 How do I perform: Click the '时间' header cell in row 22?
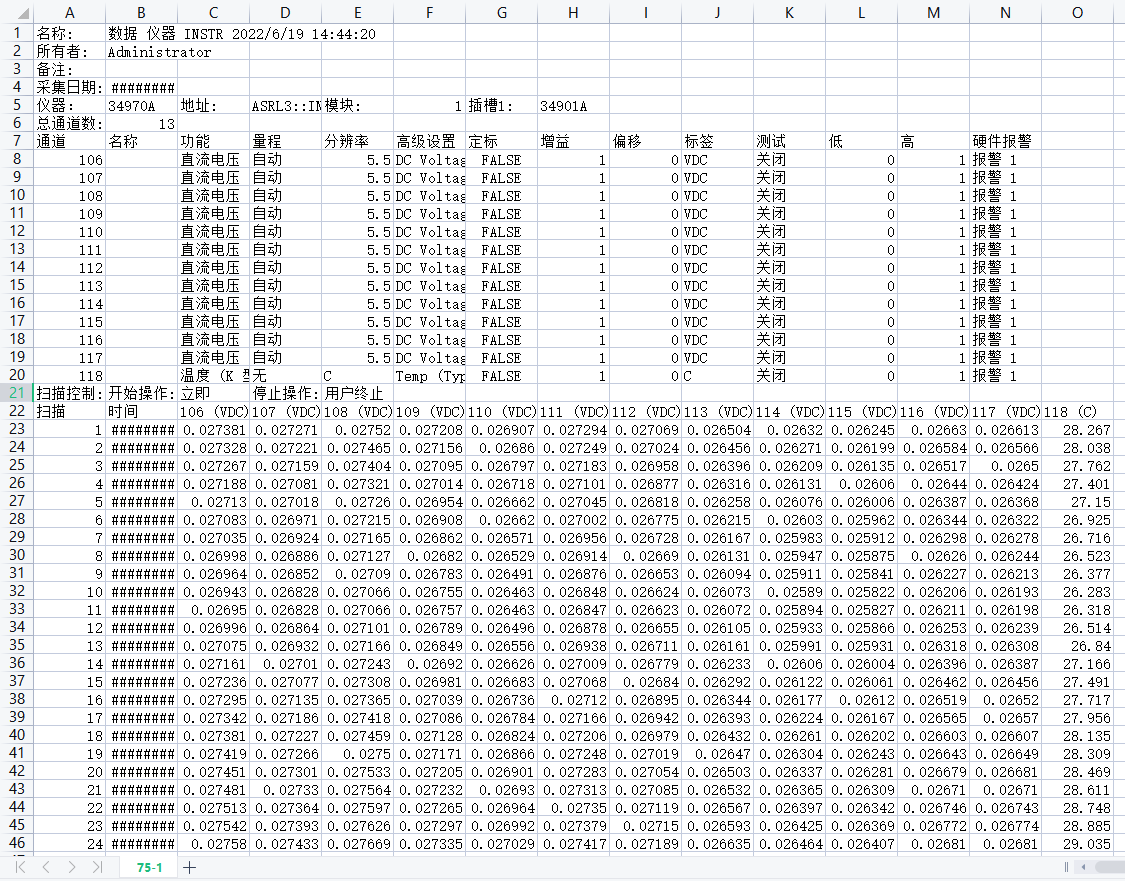click(141, 411)
